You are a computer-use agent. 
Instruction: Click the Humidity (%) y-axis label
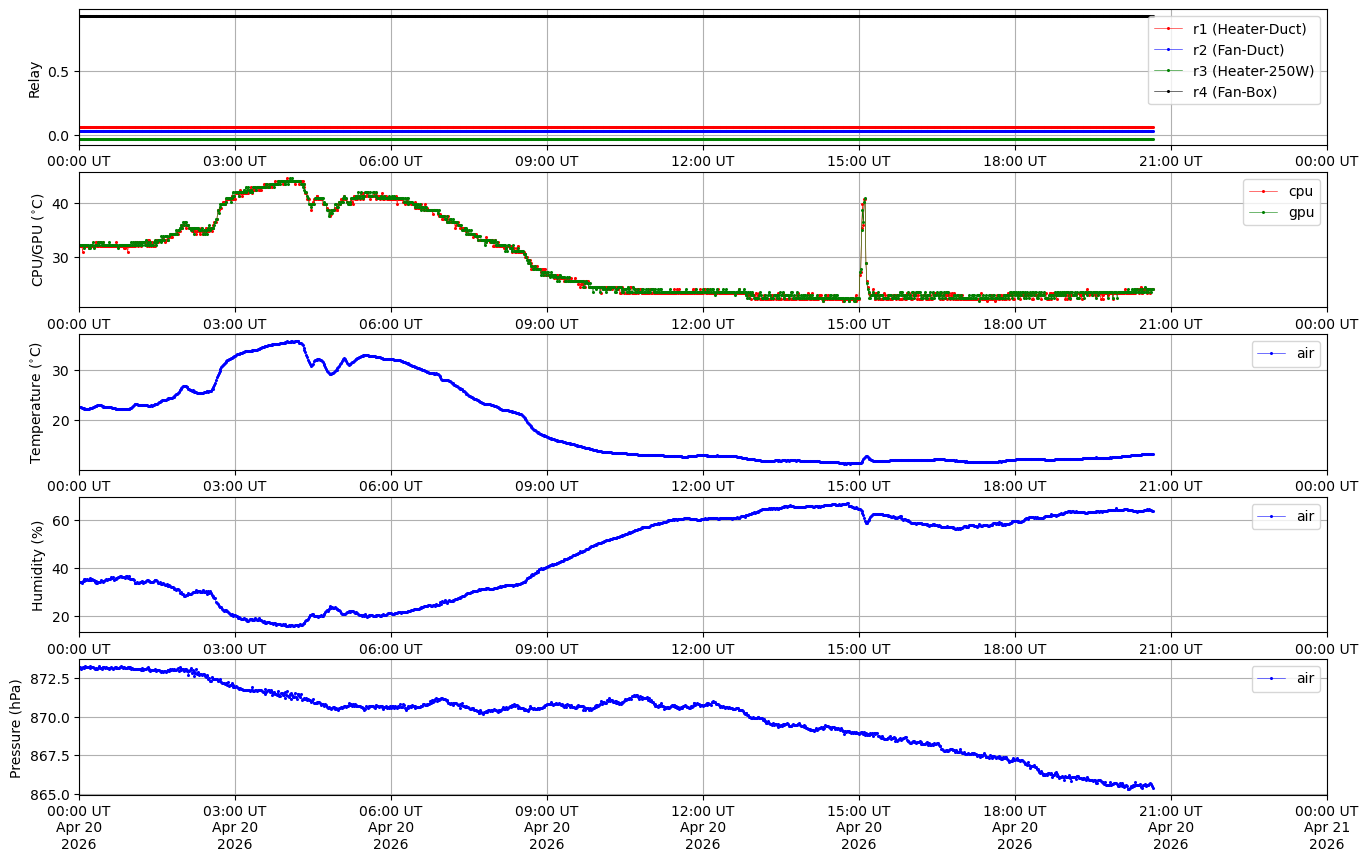tap(38, 565)
